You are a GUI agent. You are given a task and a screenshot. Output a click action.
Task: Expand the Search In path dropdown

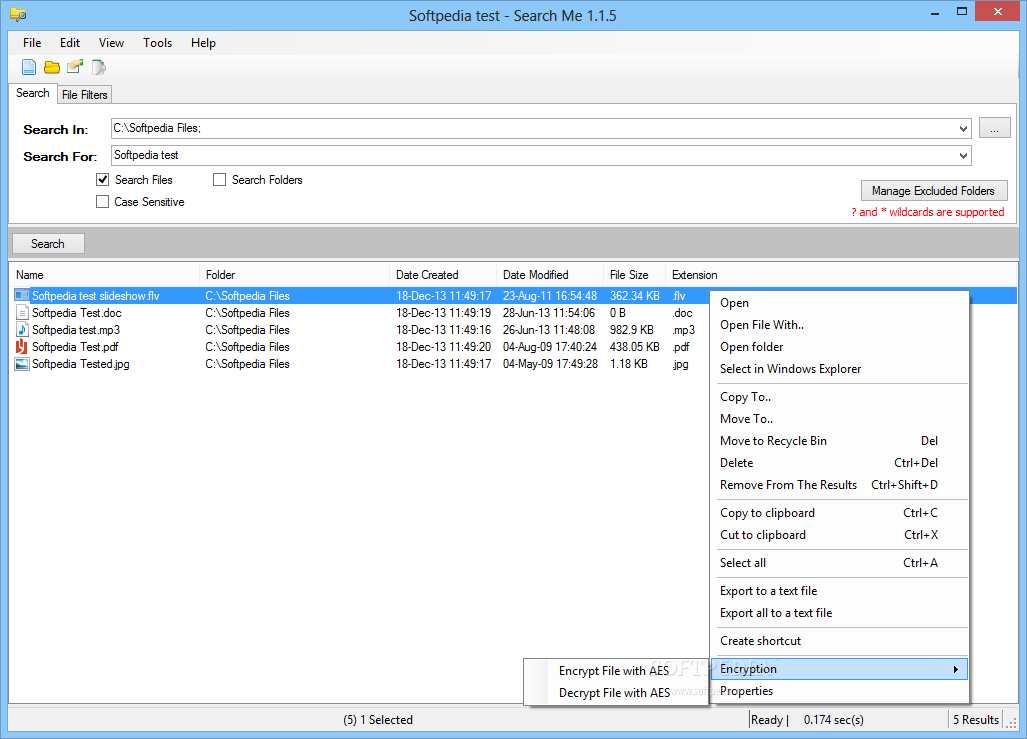click(963, 128)
